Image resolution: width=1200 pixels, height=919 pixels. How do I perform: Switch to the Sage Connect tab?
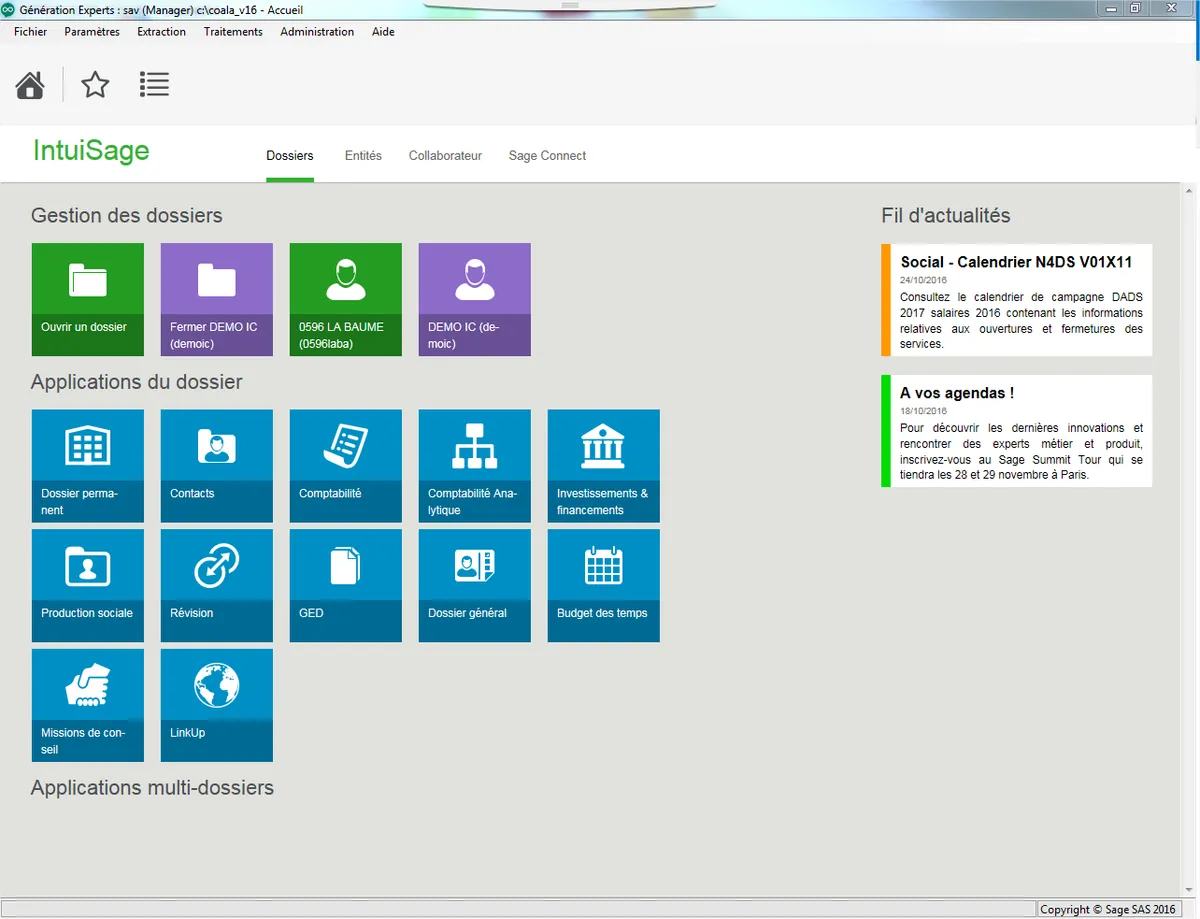547,156
